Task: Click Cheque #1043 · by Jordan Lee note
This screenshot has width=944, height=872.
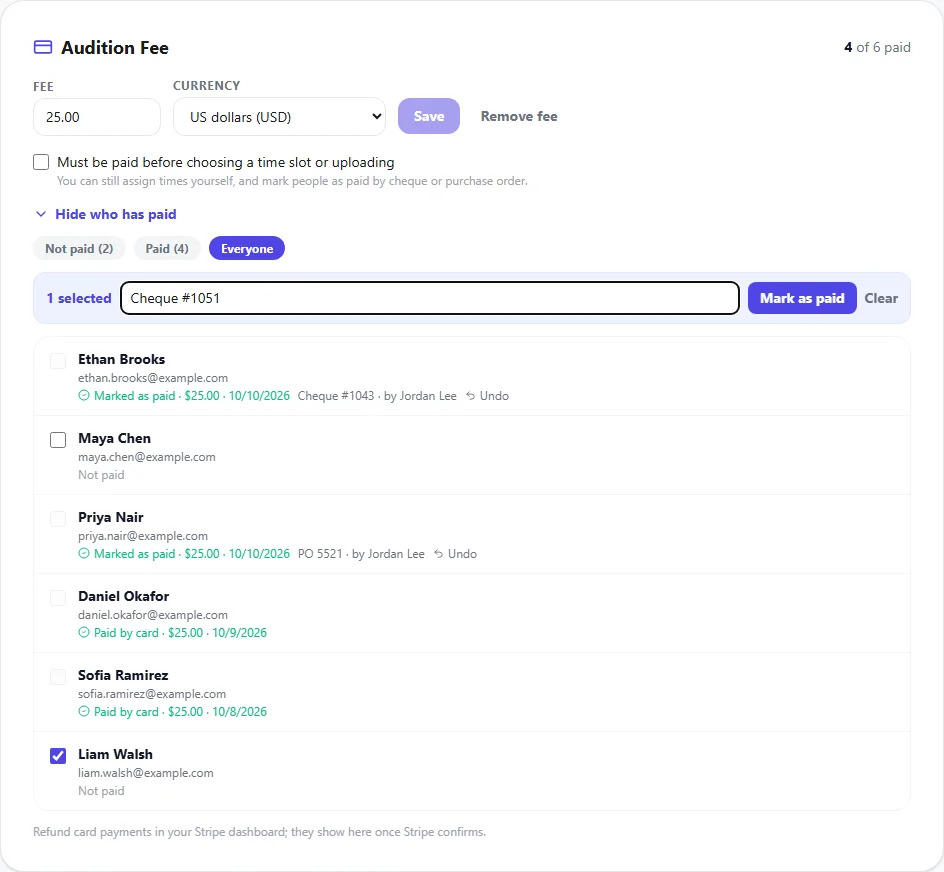Action: point(377,396)
